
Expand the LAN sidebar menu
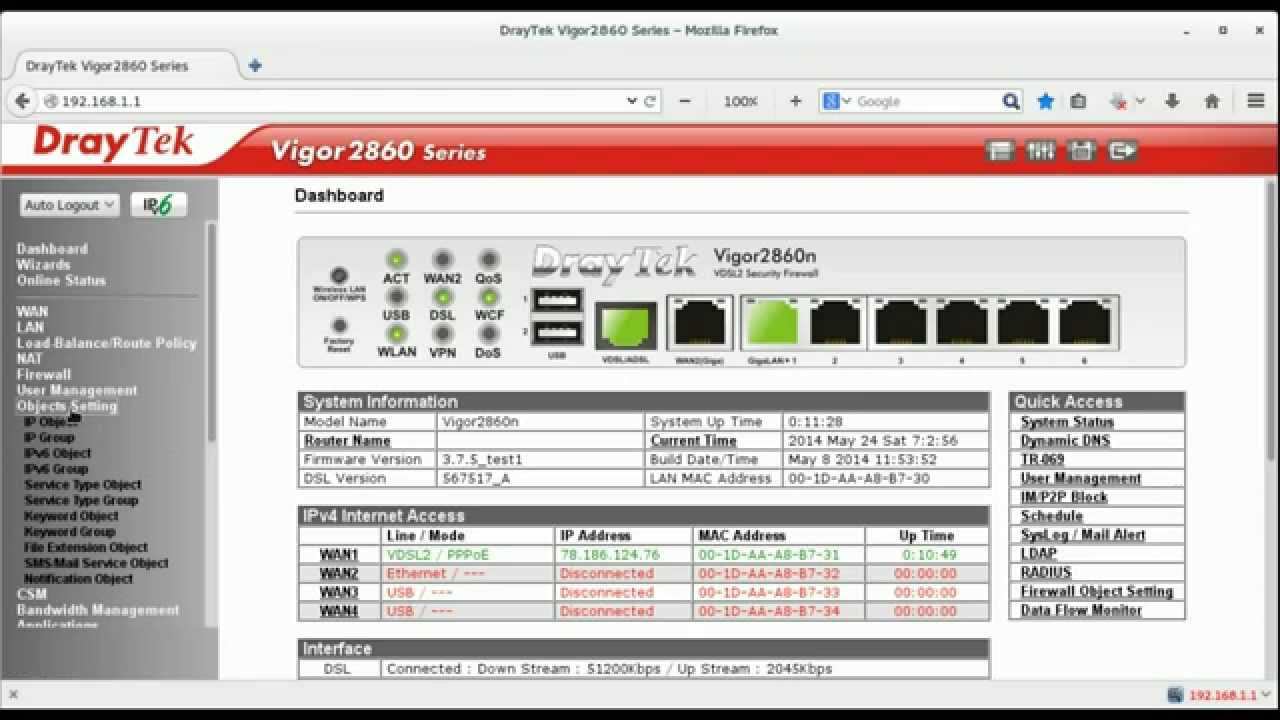(30, 327)
